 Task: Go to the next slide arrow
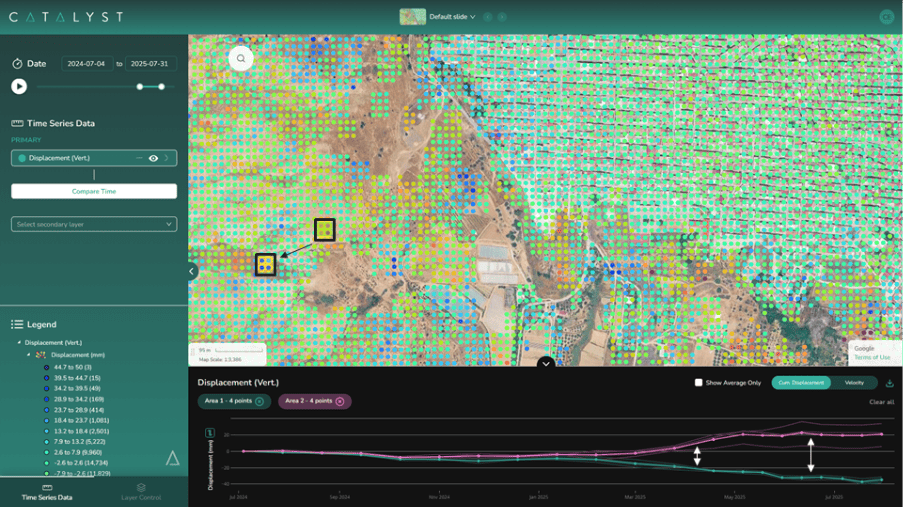pos(502,17)
